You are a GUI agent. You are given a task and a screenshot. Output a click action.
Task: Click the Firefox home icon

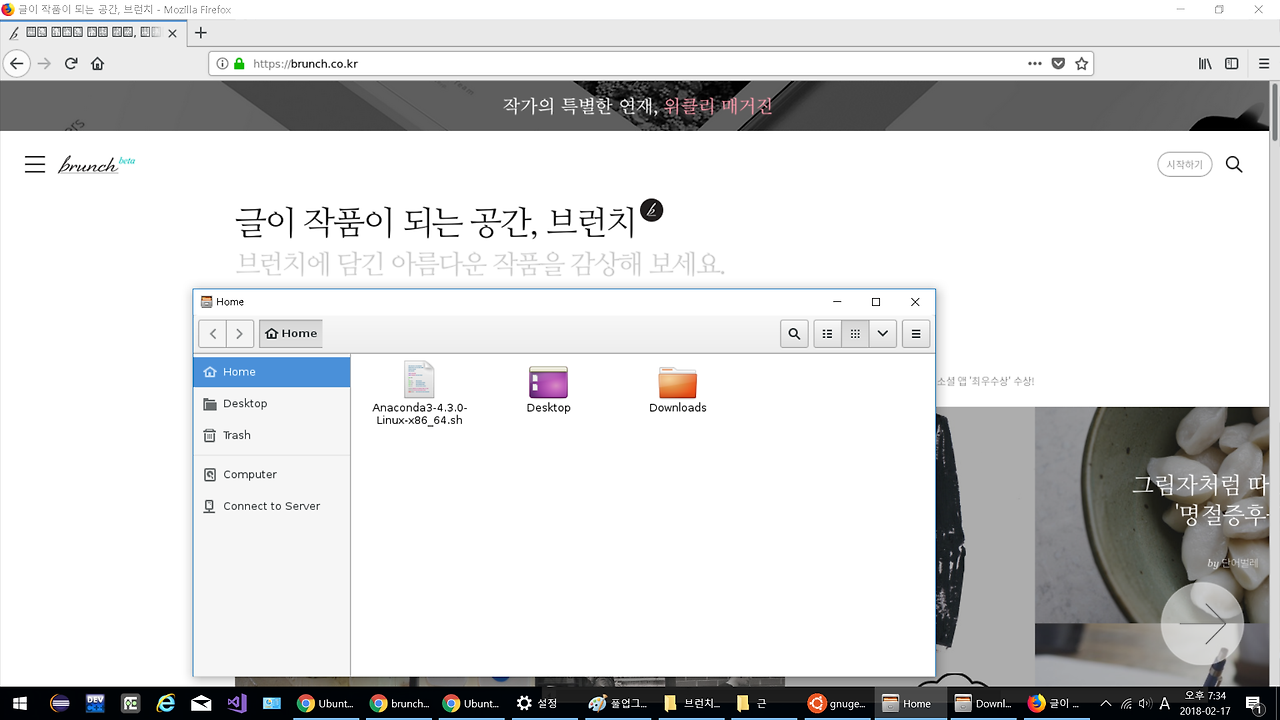click(x=99, y=63)
